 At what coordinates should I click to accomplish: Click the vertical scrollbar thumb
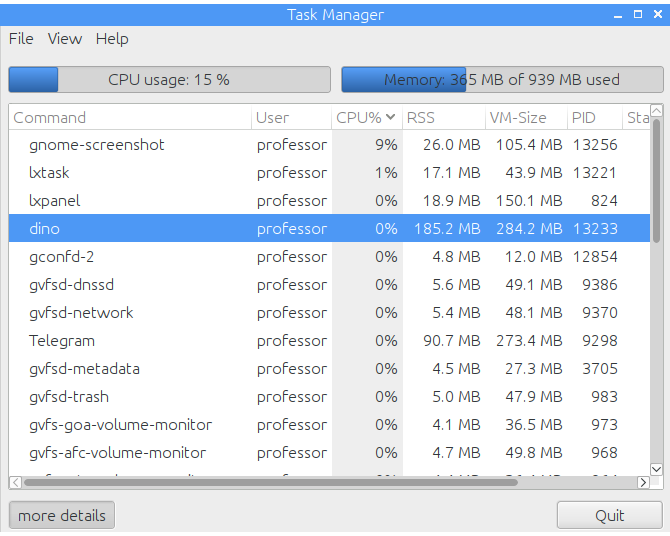656,181
